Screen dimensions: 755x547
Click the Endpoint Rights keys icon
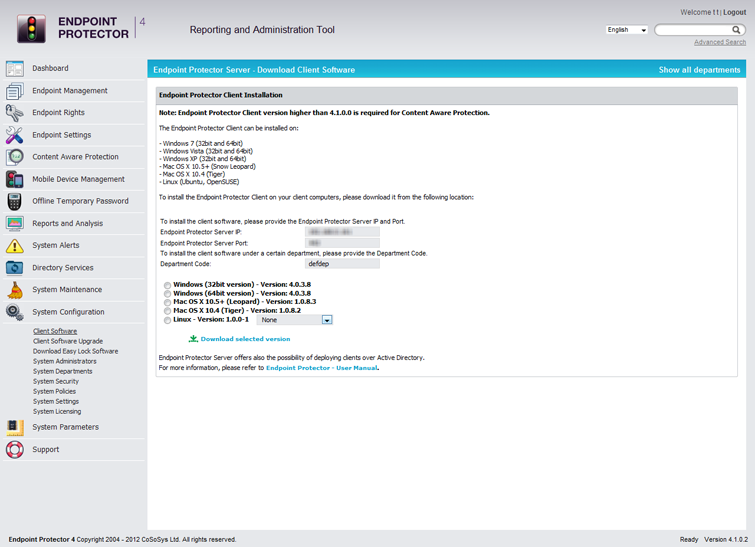tap(14, 113)
